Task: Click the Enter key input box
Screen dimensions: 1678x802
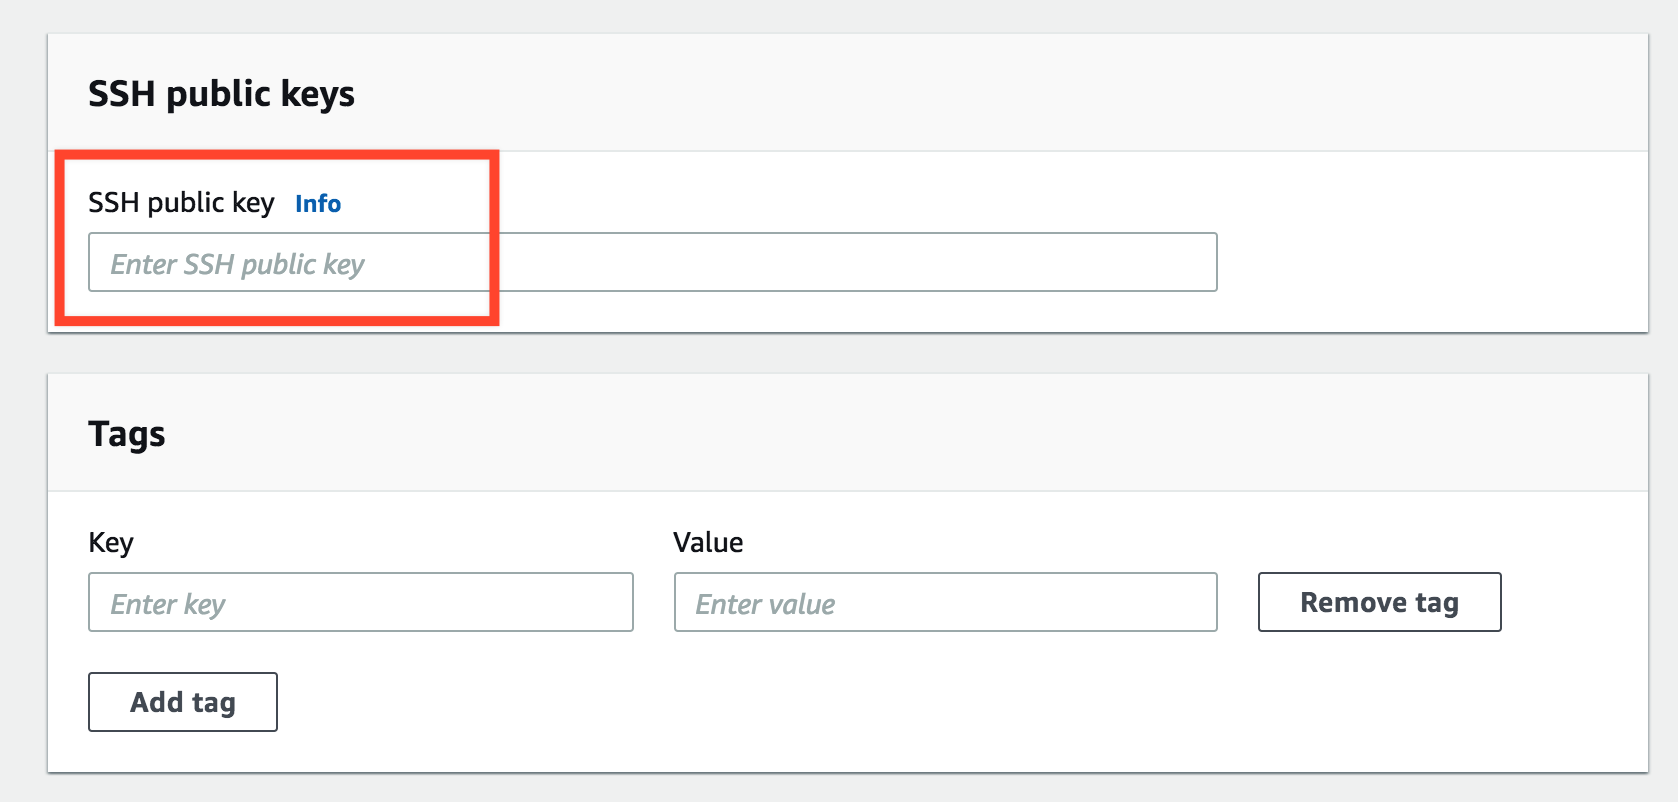Action: point(361,602)
